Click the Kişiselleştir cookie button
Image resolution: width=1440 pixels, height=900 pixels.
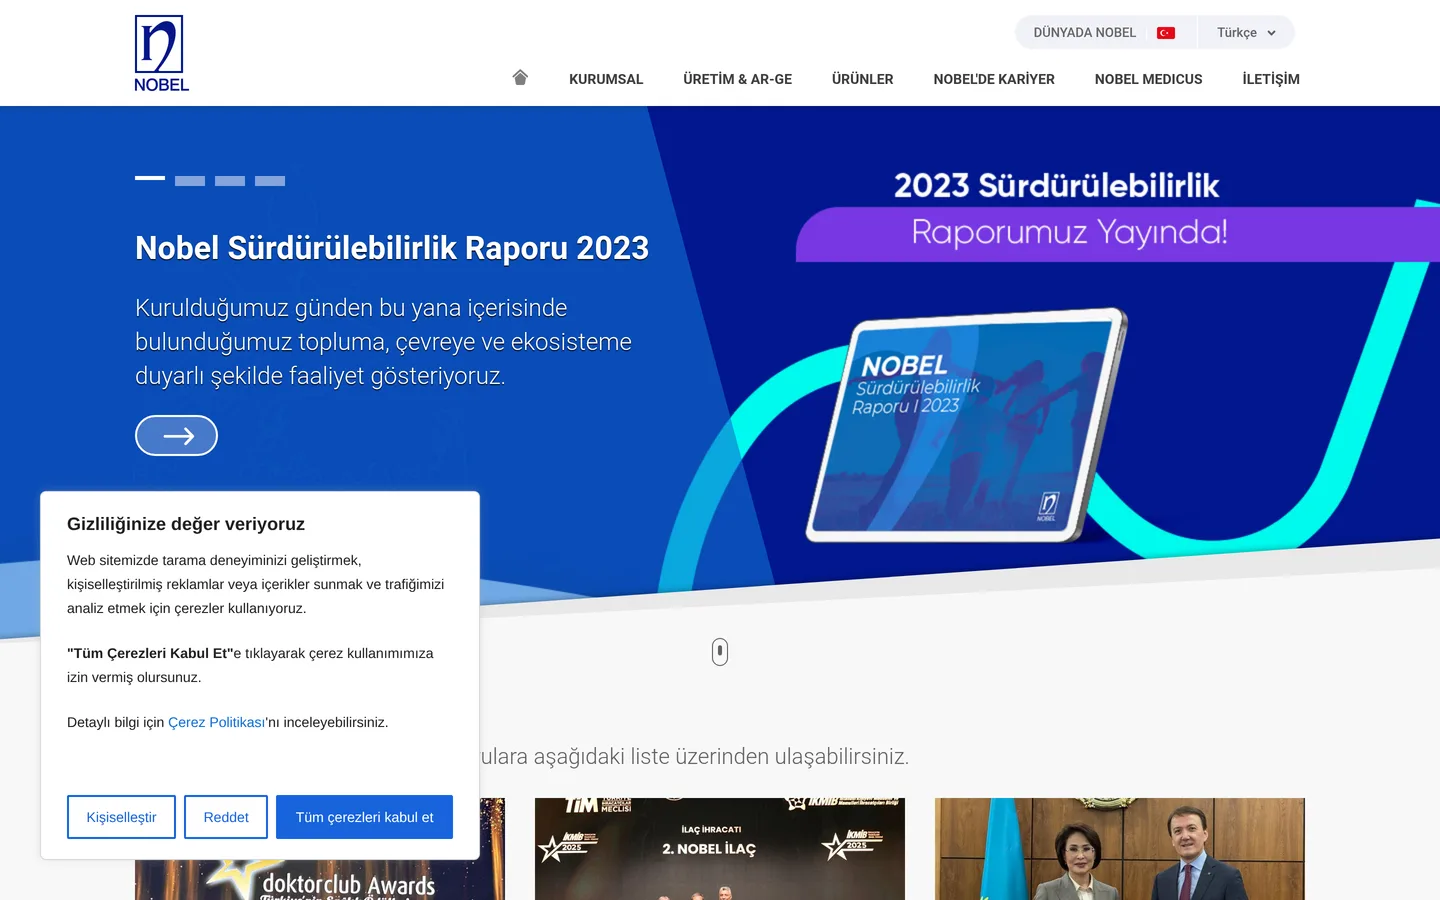[121, 817]
